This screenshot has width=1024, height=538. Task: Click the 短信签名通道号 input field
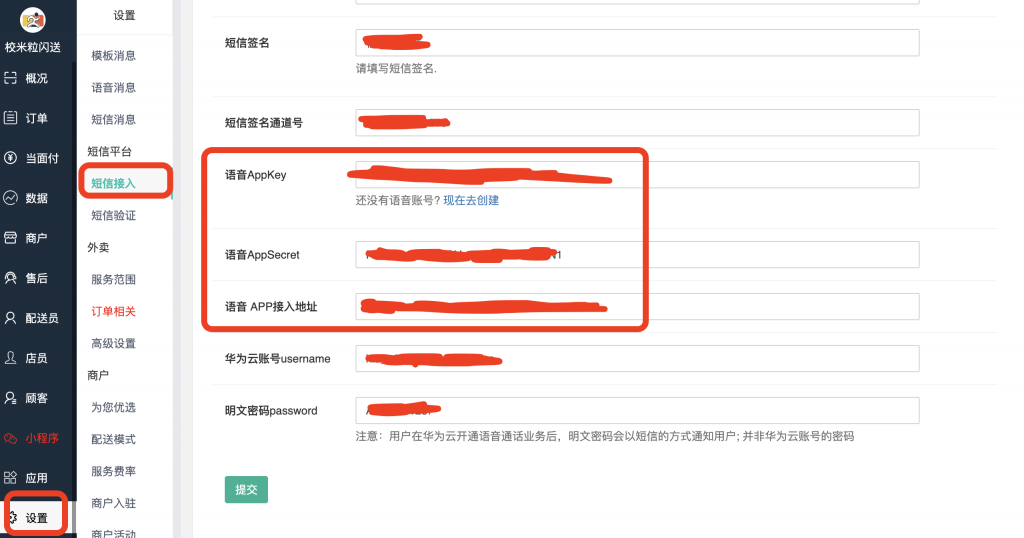tap(637, 123)
